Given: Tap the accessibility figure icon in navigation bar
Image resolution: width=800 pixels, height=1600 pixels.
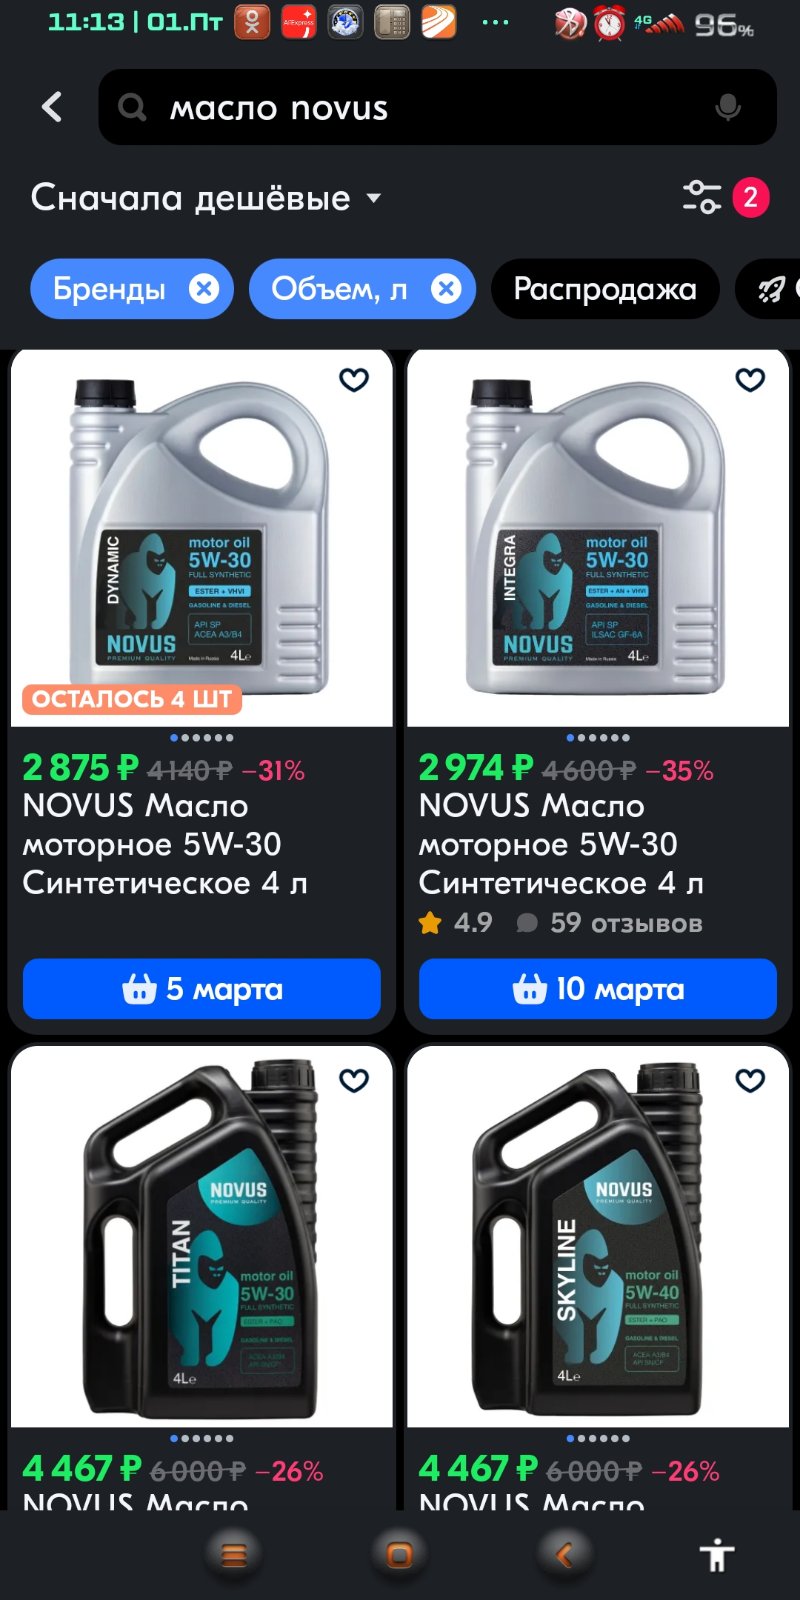Looking at the screenshot, I should click(x=717, y=1555).
